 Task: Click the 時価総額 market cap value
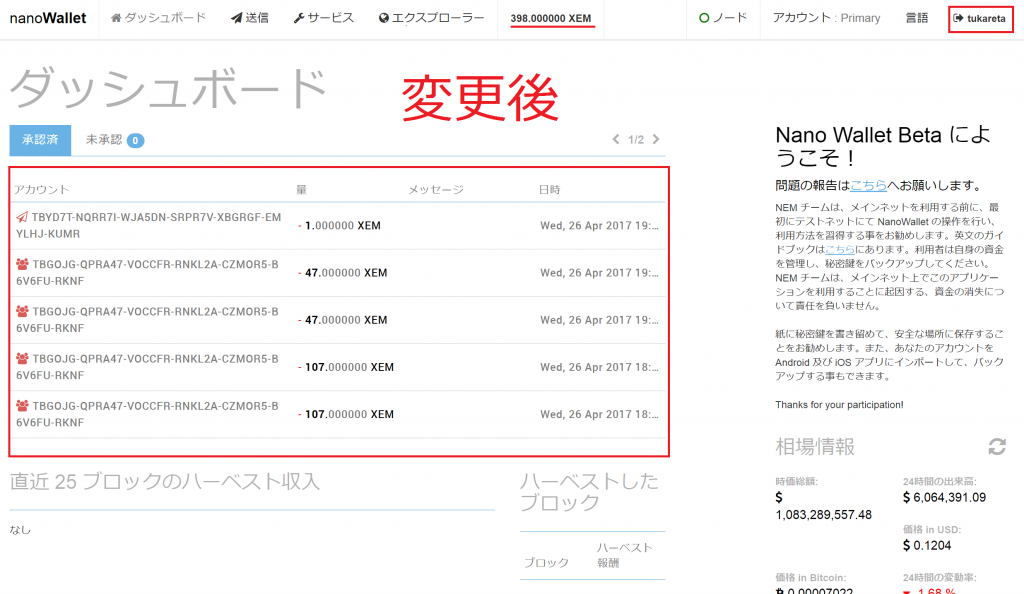[823, 506]
